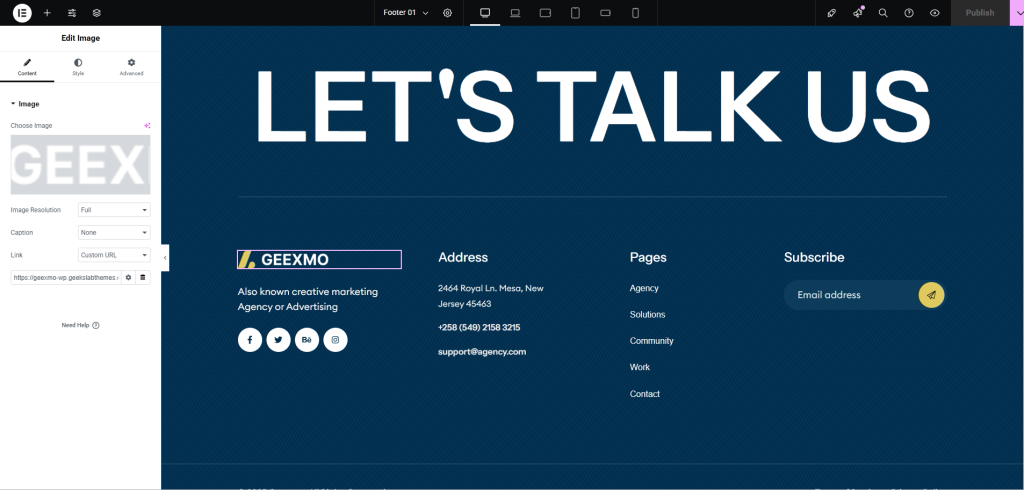
Task: Switch to mobile portrait device view
Action: click(x=635, y=13)
